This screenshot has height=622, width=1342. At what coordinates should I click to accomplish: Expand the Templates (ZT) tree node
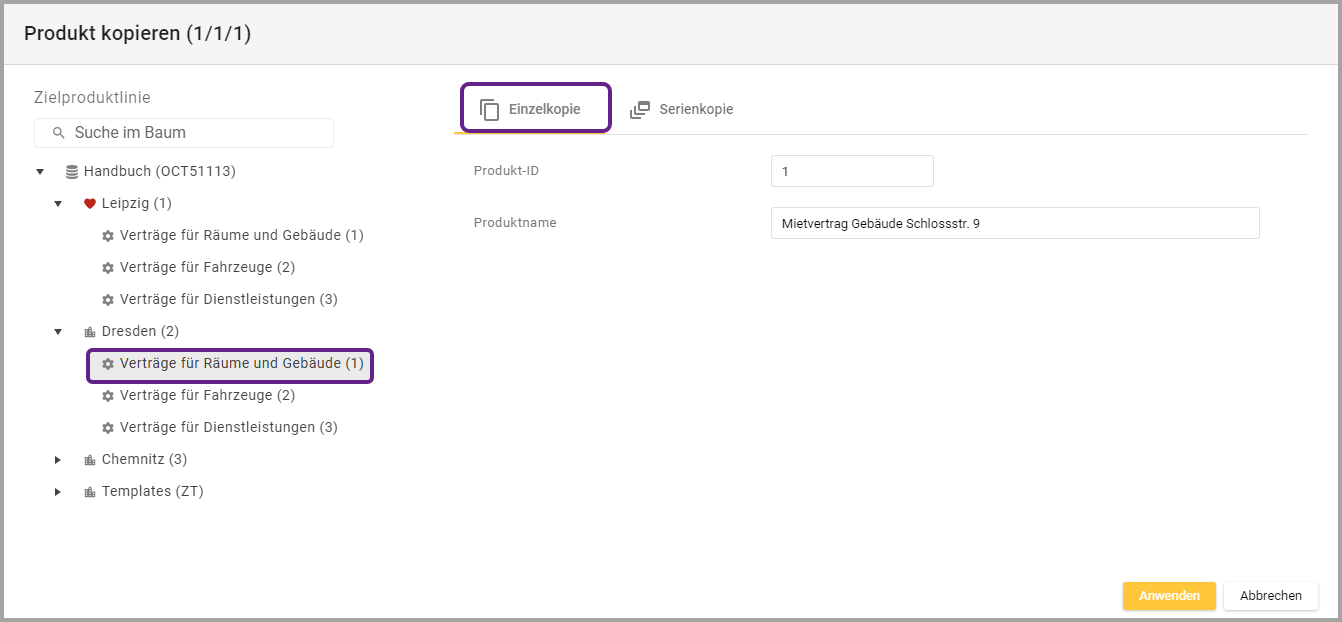(58, 492)
